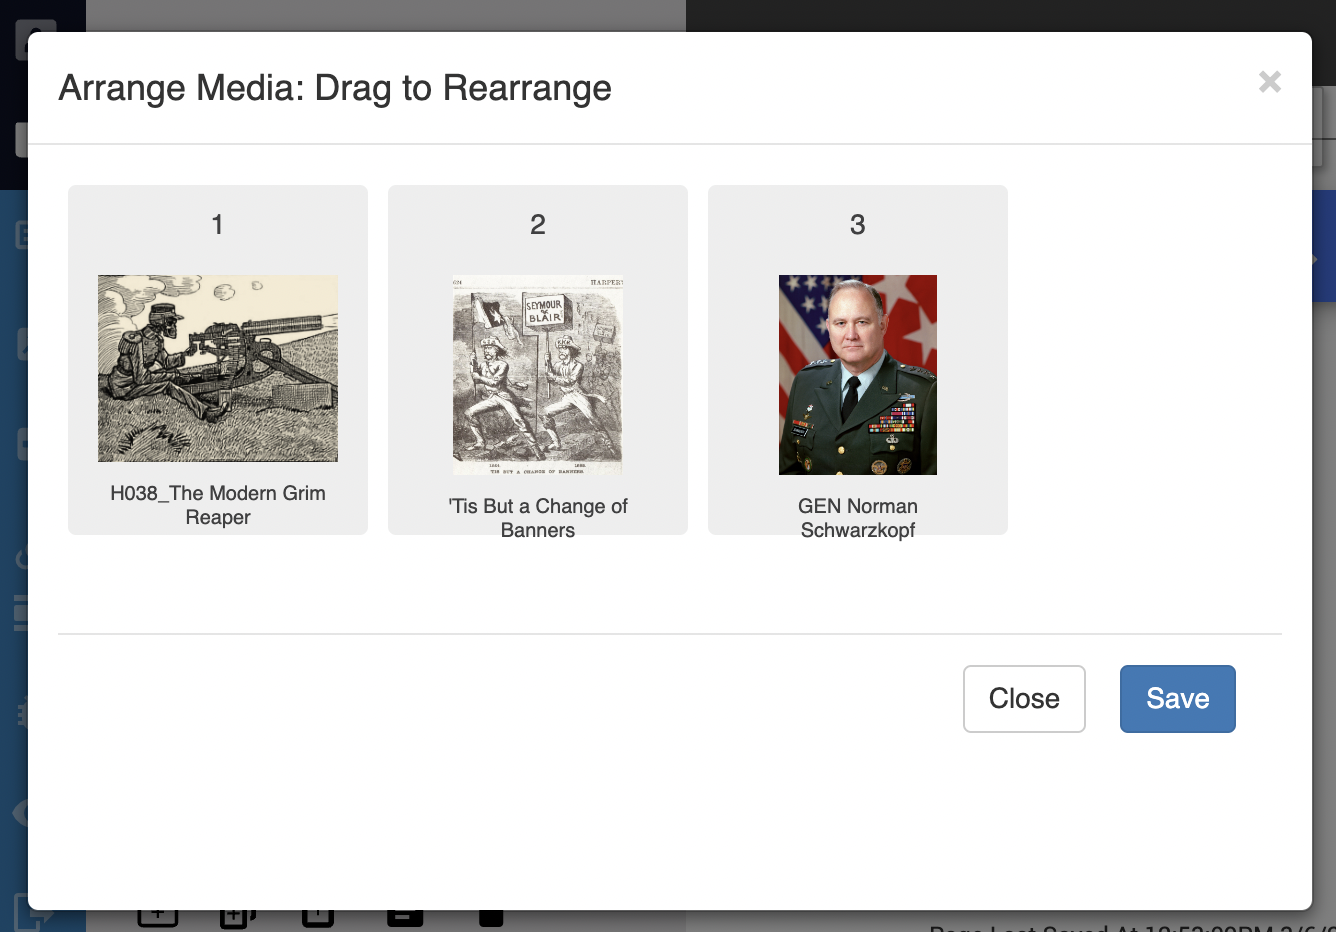Click the list icon in left sidebar
The image size is (1336, 932).
coord(19,613)
